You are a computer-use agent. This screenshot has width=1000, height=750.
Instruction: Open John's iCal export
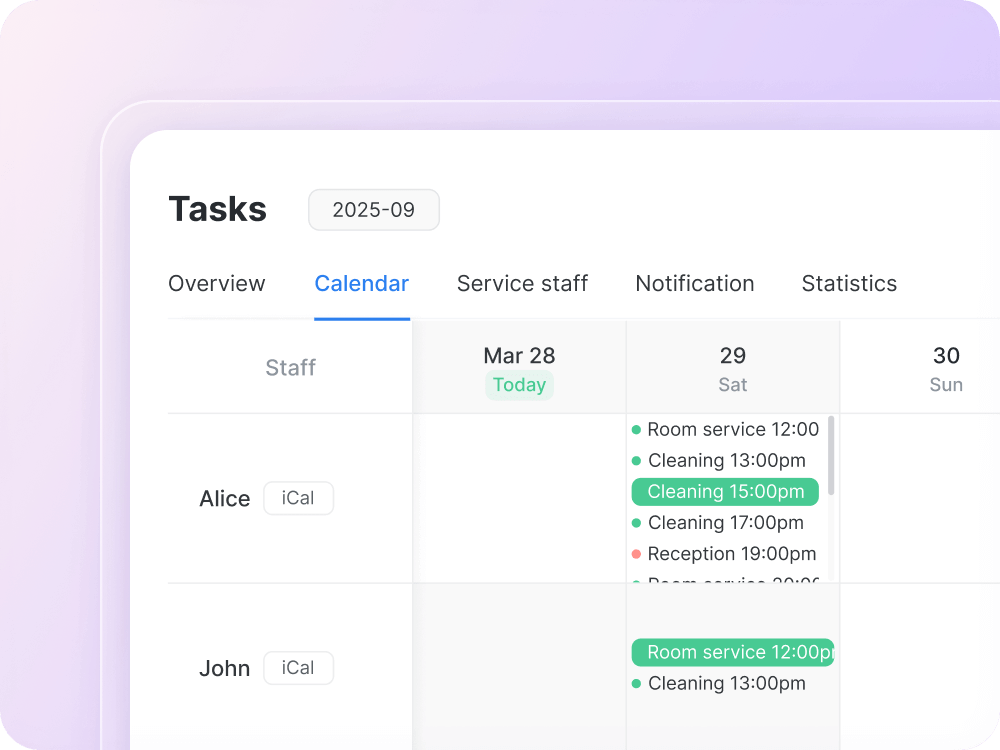pos(298,668)
